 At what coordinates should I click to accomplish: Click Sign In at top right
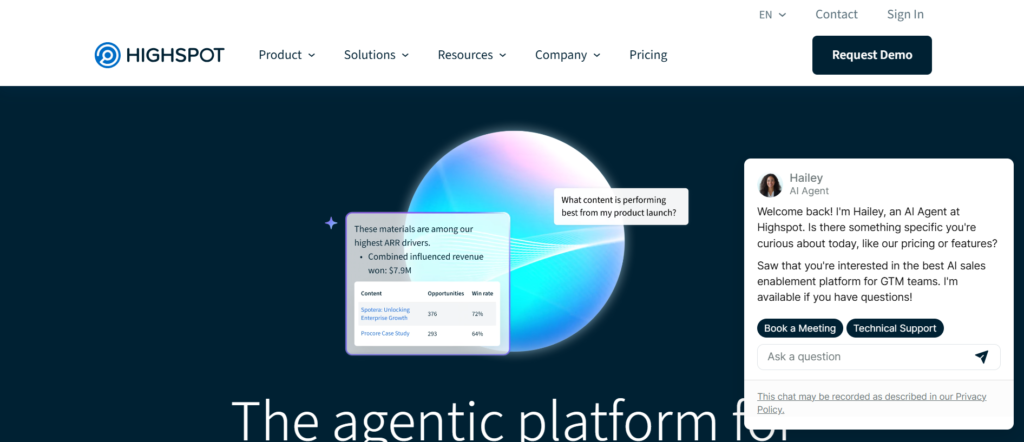pos(905,14)
